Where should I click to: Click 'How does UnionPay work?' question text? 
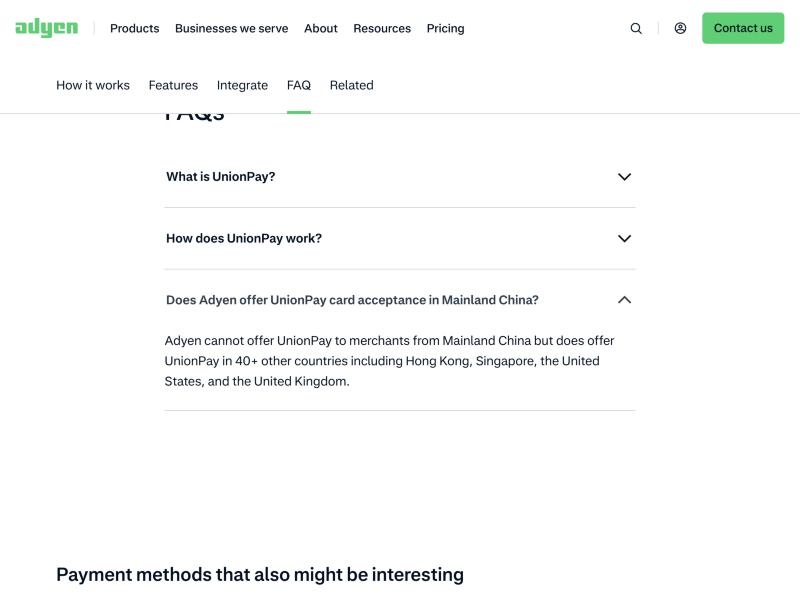(244, 238)
